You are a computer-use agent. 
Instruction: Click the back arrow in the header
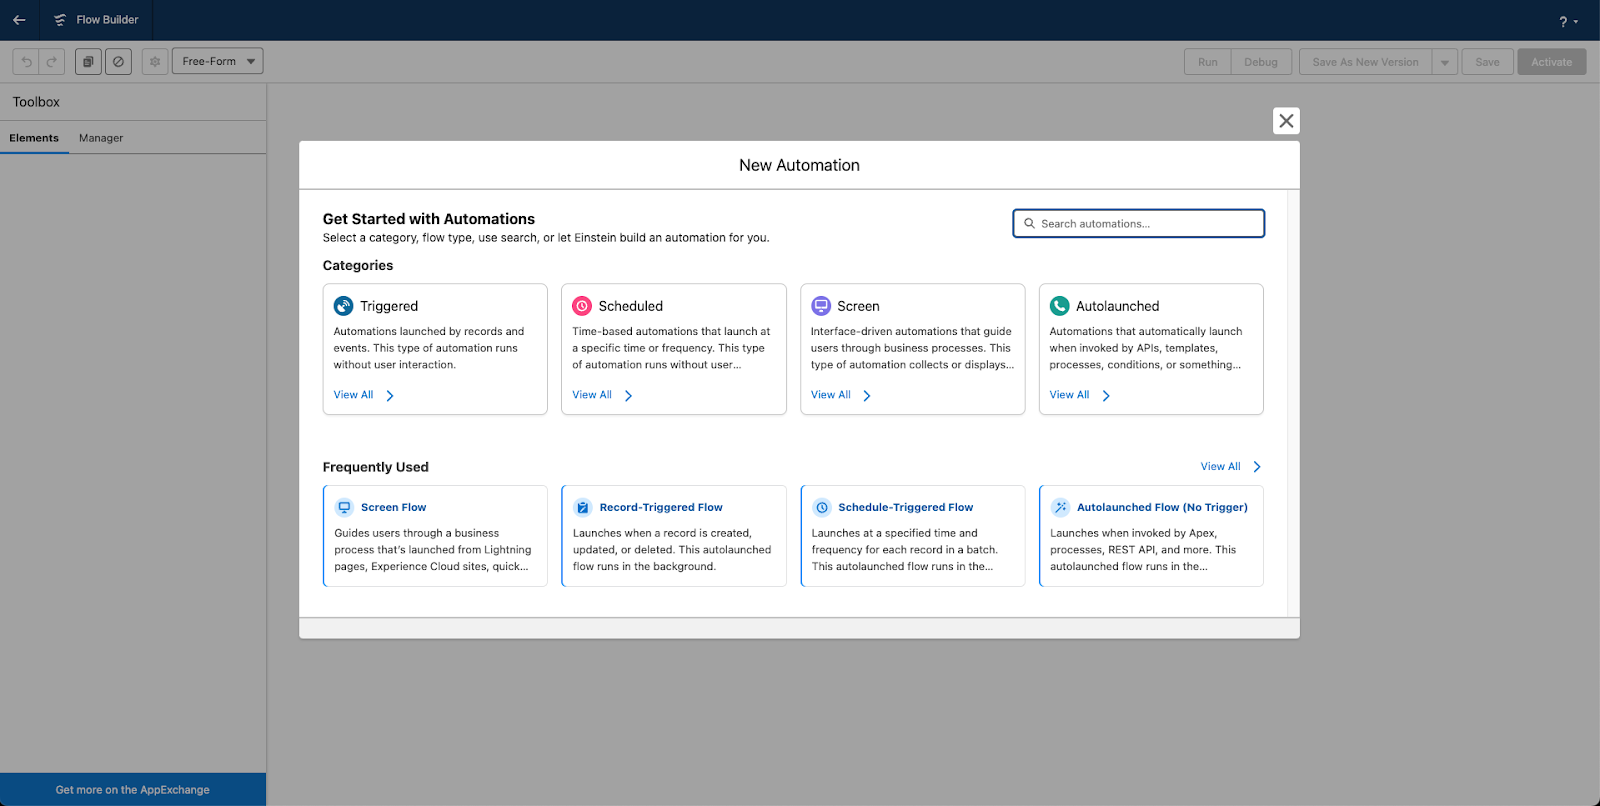(19, 20)
